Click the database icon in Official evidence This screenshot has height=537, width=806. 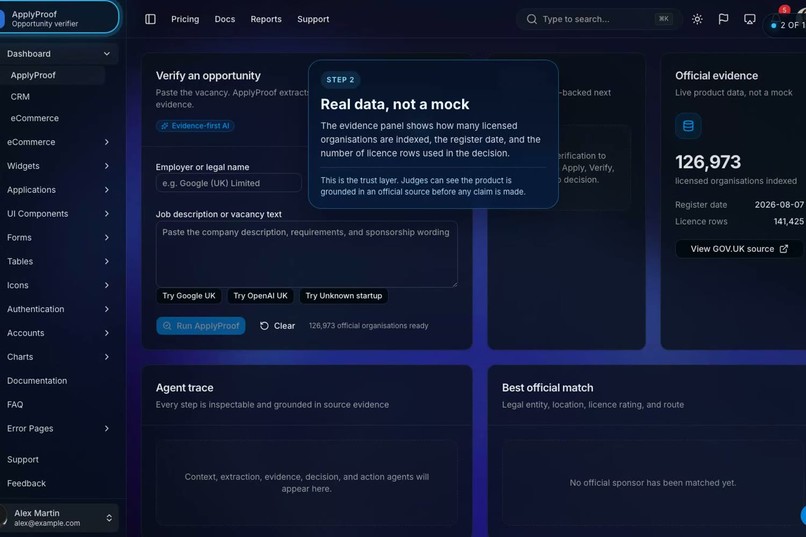click(688, 126)
